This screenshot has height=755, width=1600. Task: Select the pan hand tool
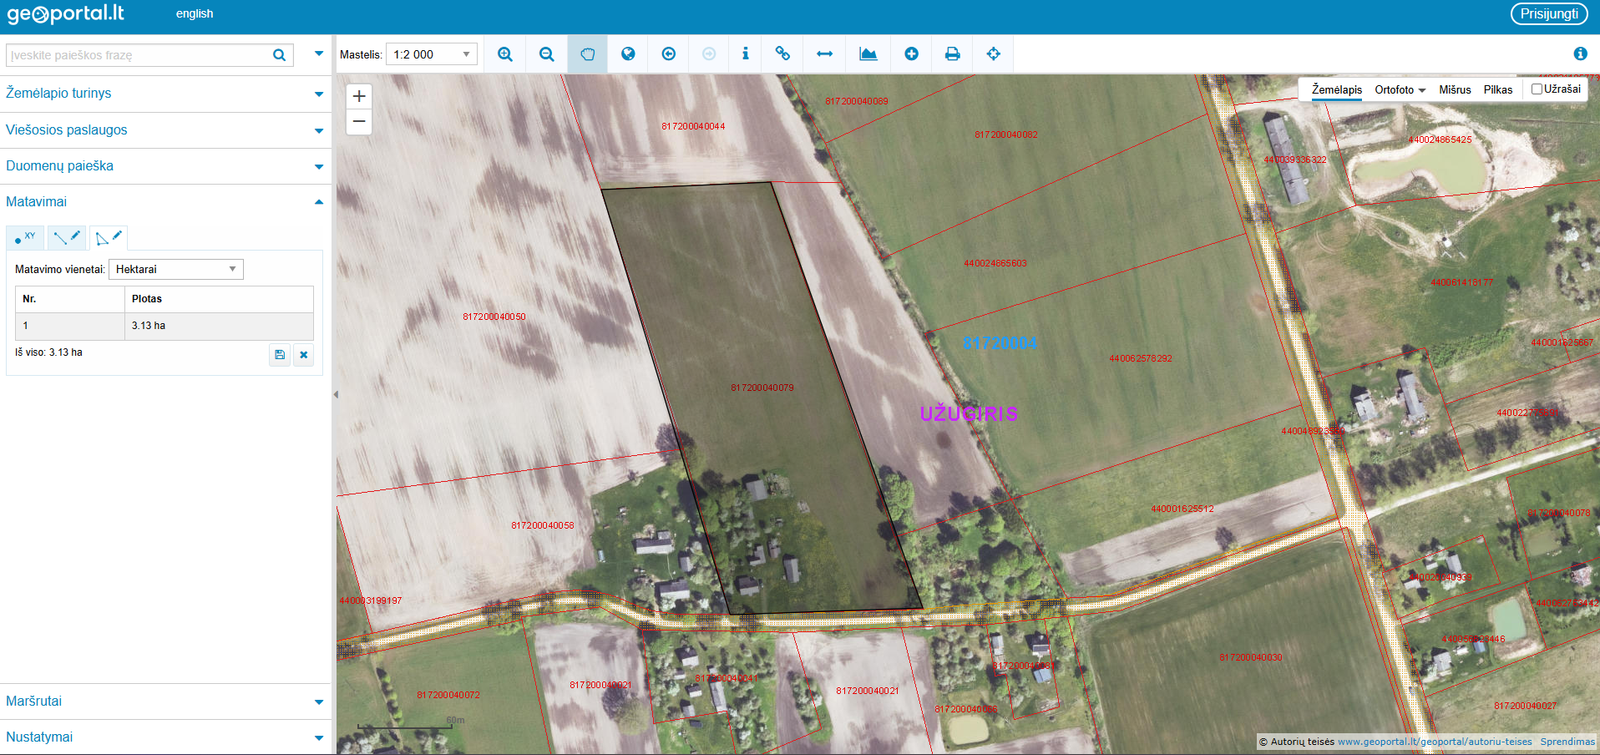587,54
